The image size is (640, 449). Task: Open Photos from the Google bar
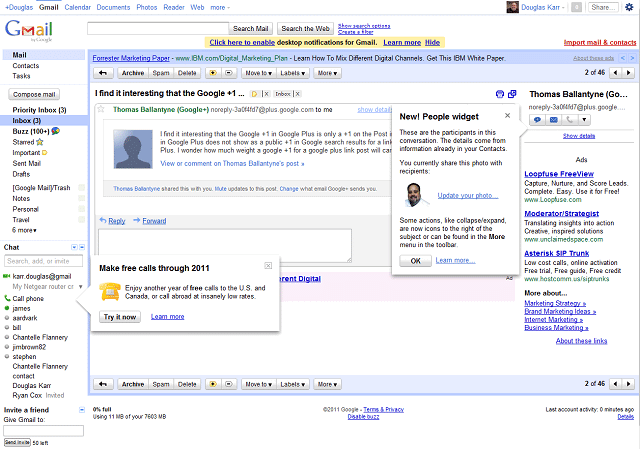point(147,7)
